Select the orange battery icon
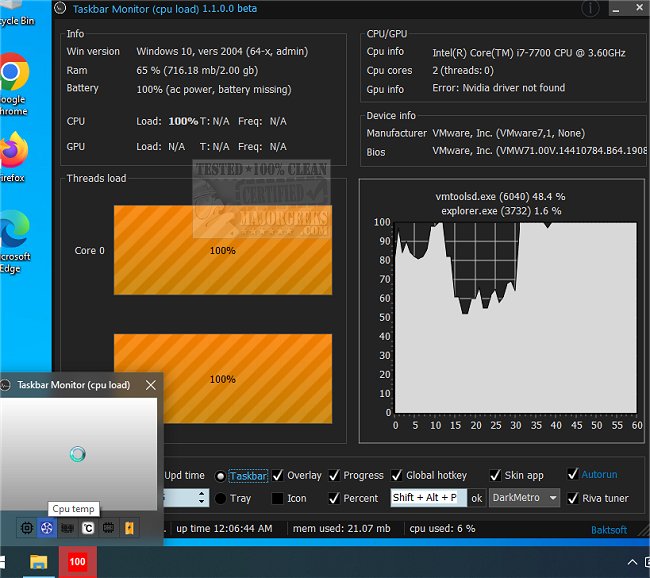This screenshot has width=650, height=578. [x=128, y=527]
